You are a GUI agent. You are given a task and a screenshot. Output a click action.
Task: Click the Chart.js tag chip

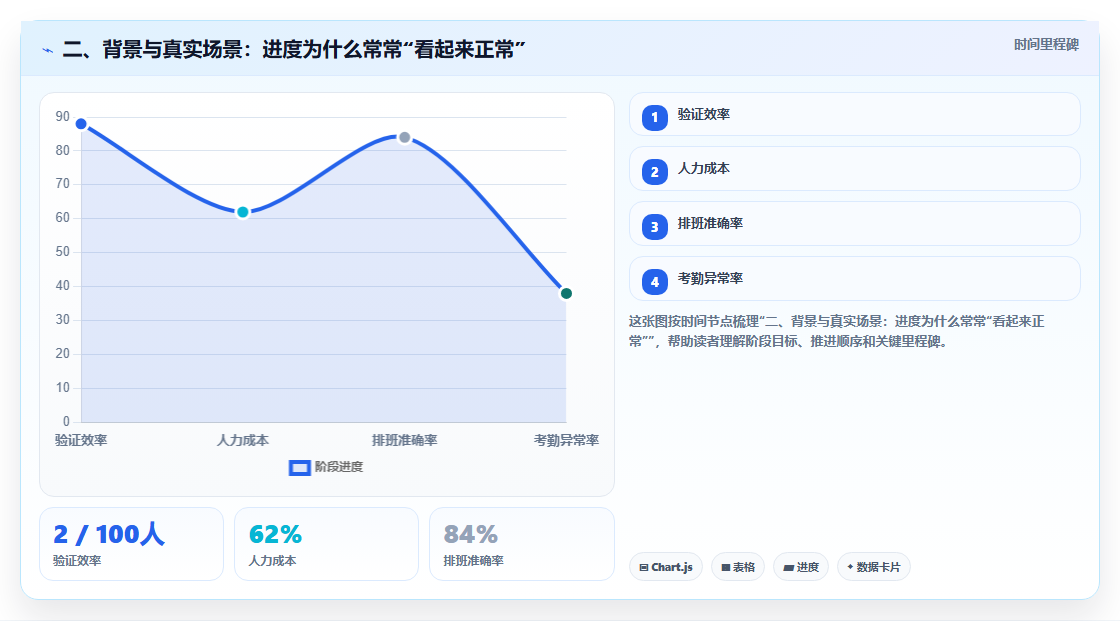tap(666, 567)
